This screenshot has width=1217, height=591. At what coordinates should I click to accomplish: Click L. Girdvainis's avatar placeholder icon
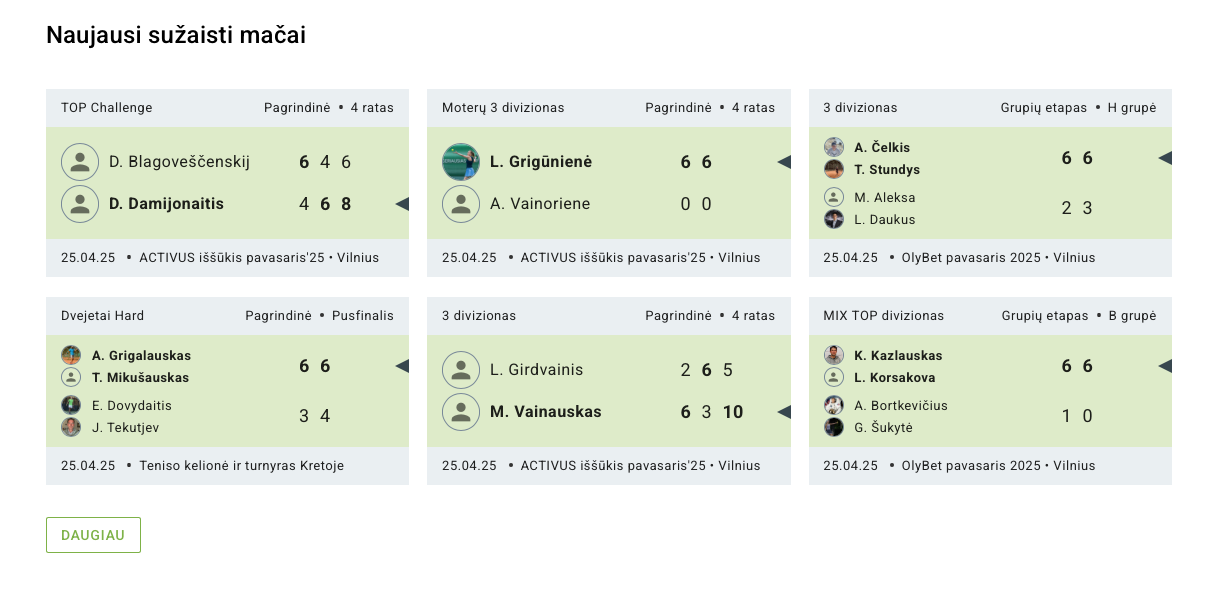(x=461, y=370)
